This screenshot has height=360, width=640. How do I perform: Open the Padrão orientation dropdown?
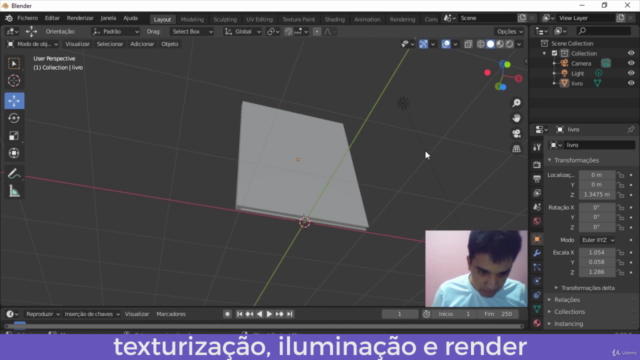tap(116, 31)
